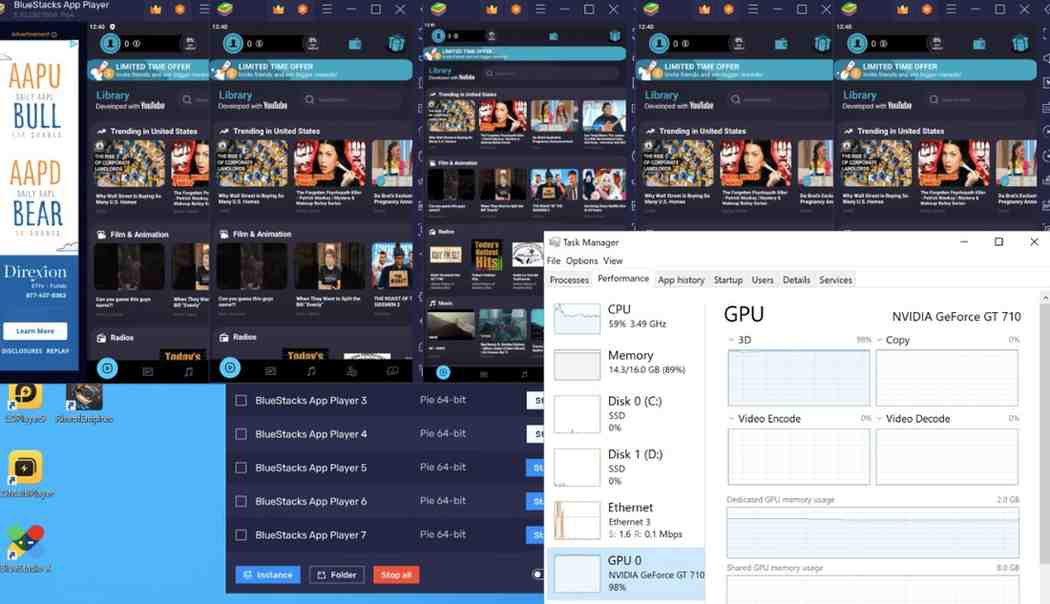Click orange coin icon in leftmost BlueStacks title bar
Viewport: 1050px width, 604px height.
[179, 9]
